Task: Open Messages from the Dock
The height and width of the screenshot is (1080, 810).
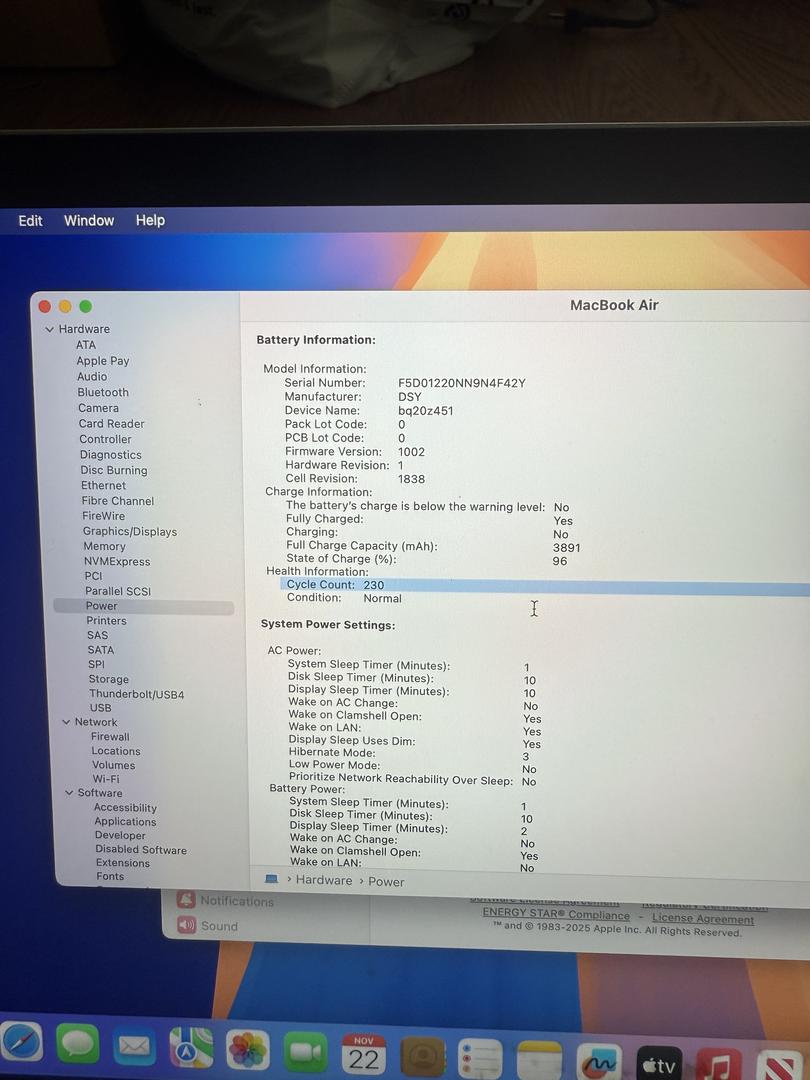Action: point(77,1045)
